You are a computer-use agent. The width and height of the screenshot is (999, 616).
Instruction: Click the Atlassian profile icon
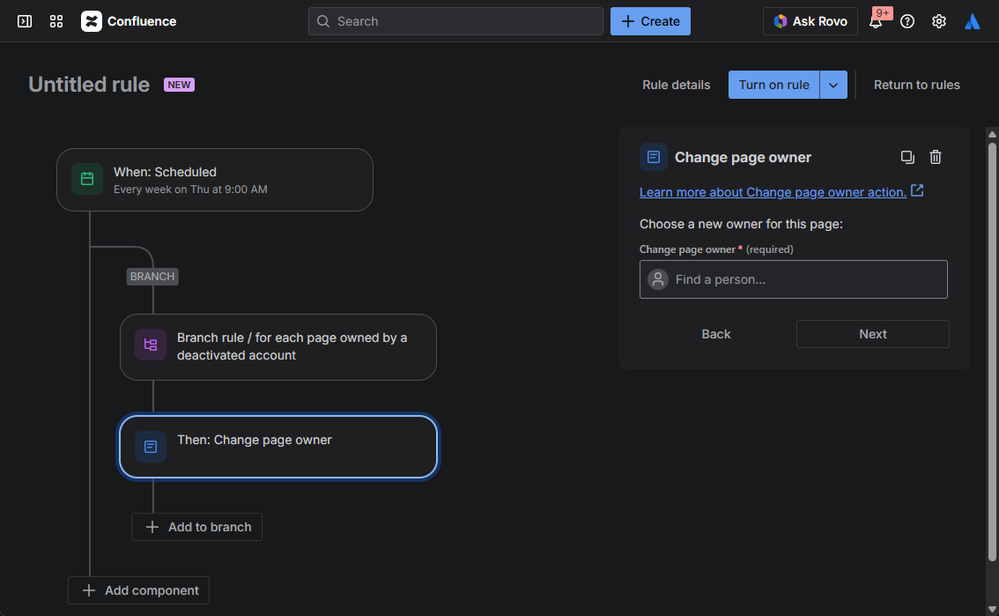point(972,21)
